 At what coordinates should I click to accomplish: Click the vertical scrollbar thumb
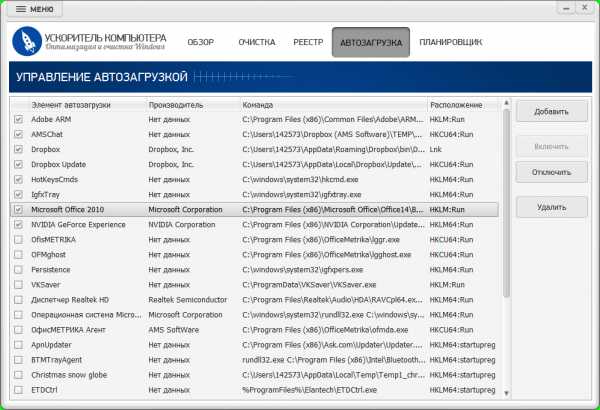[506, 203]
